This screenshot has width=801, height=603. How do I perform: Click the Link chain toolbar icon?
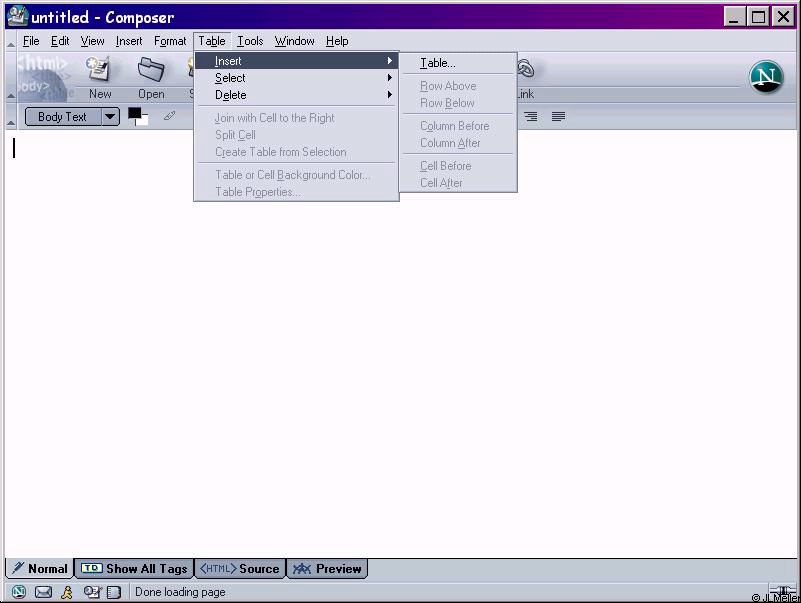click(526, 68)
